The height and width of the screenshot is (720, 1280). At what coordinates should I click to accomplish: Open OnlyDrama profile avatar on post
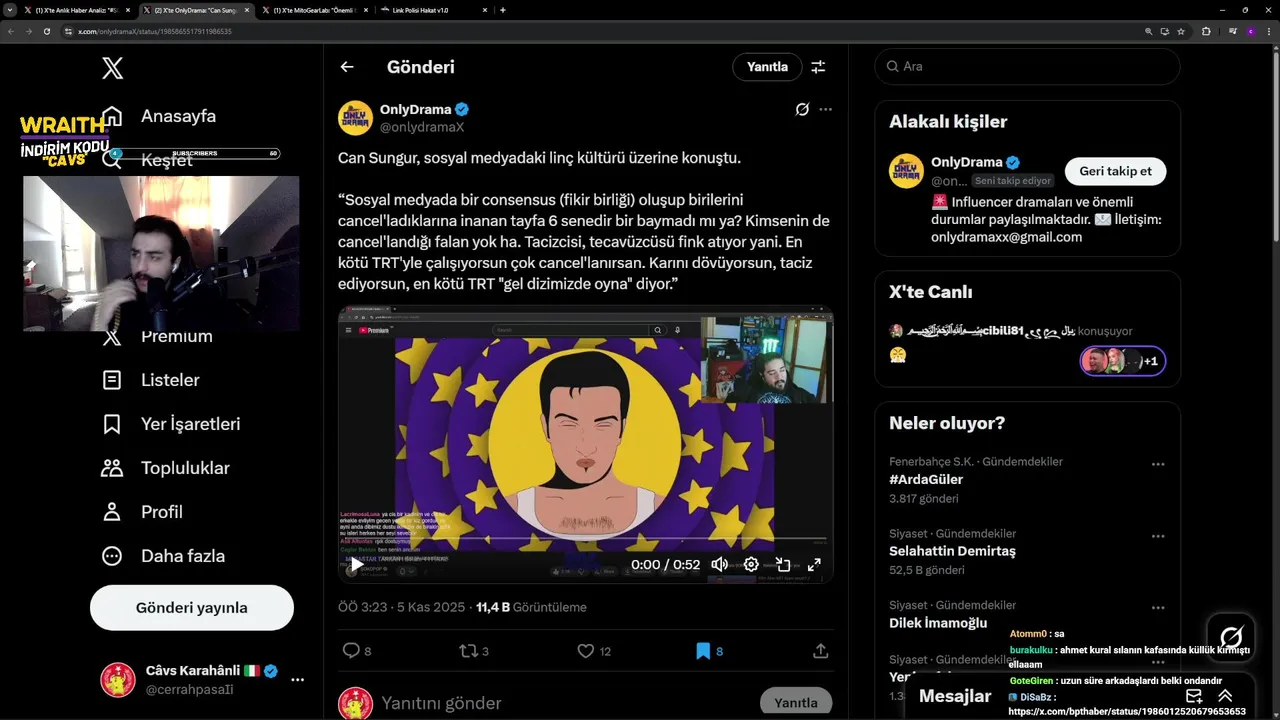(x=355, y=118)
